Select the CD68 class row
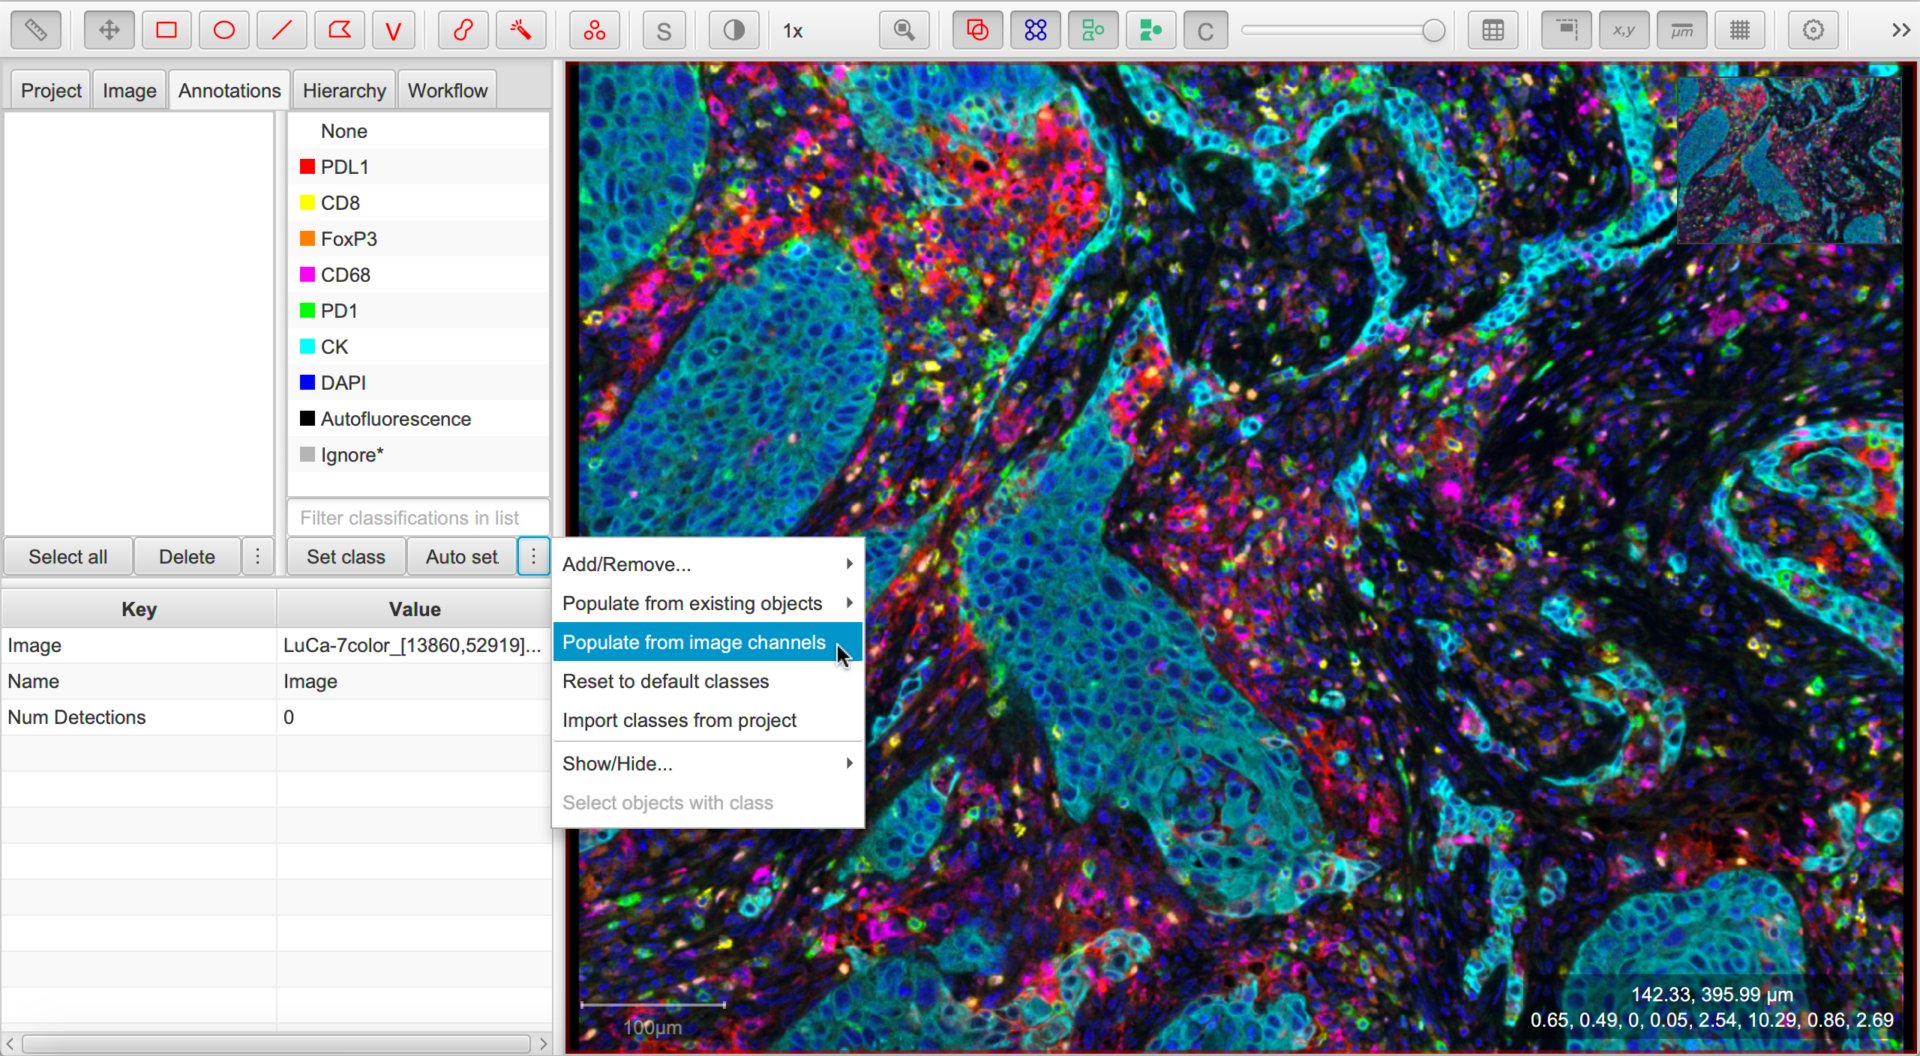 [419, 275]
